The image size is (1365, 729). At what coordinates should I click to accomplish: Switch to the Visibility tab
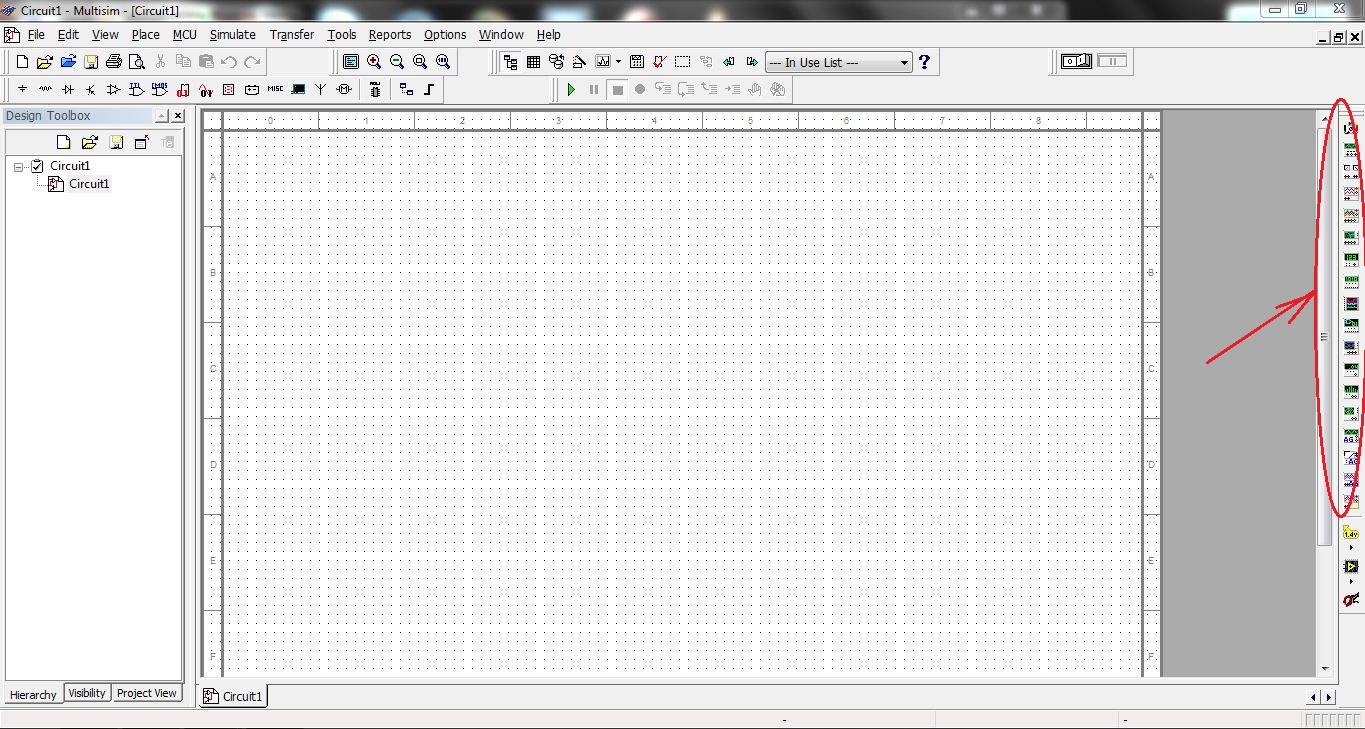(x=87, y=693)
